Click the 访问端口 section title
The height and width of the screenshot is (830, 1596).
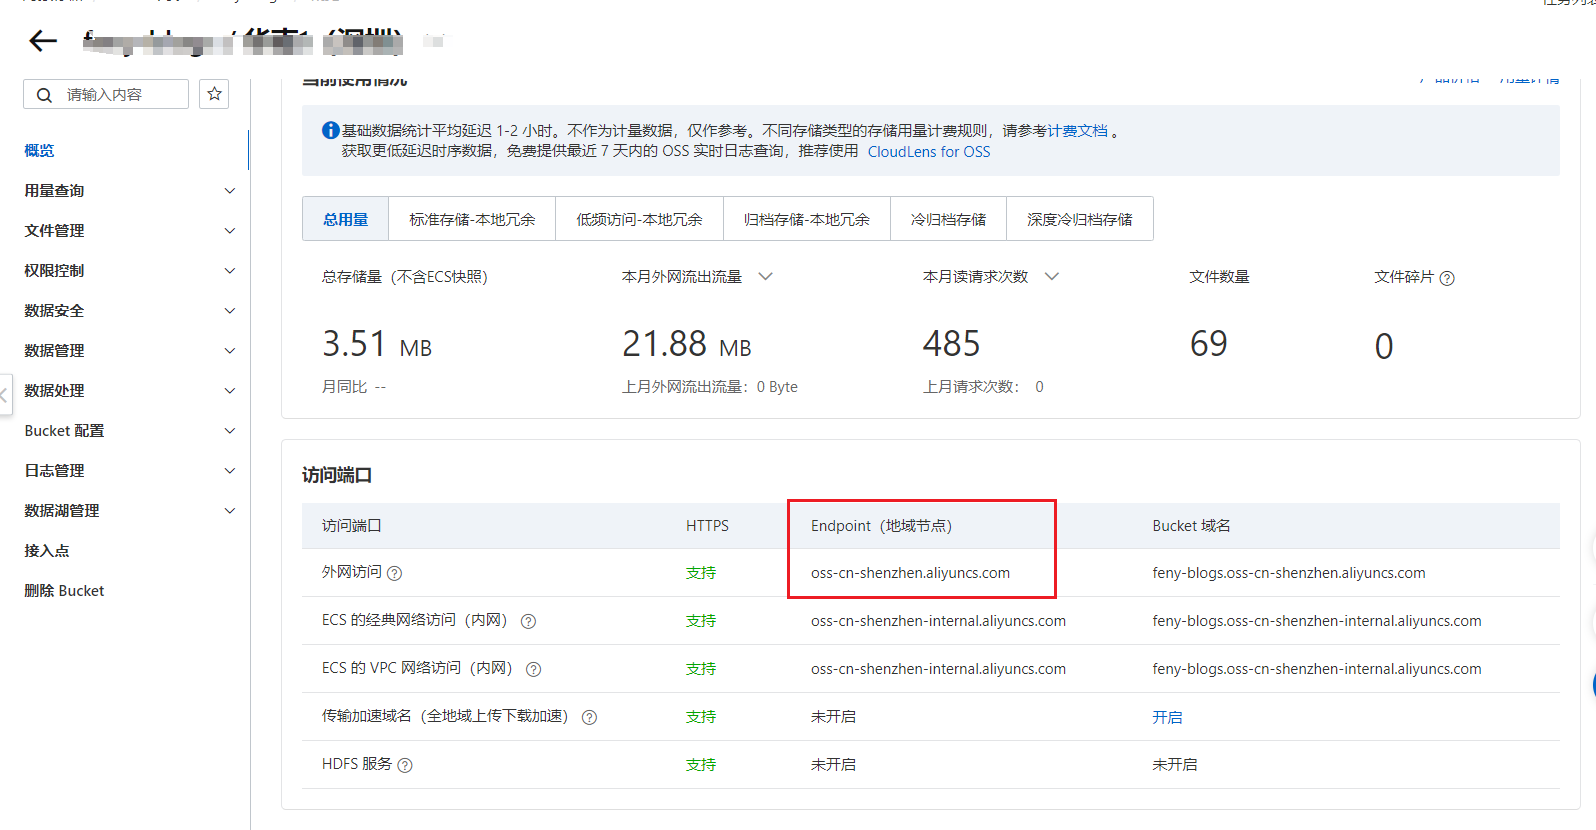coord(337,475)
